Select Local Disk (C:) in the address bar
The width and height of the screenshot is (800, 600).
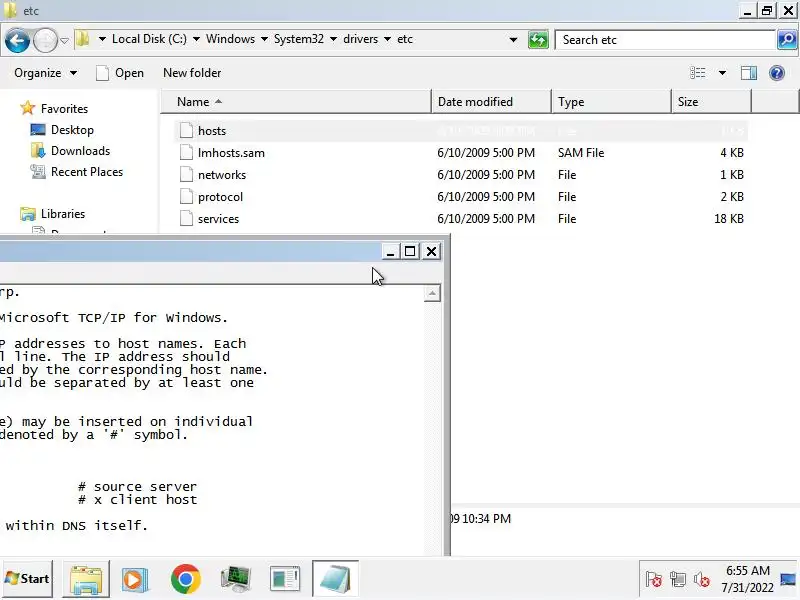149,39
